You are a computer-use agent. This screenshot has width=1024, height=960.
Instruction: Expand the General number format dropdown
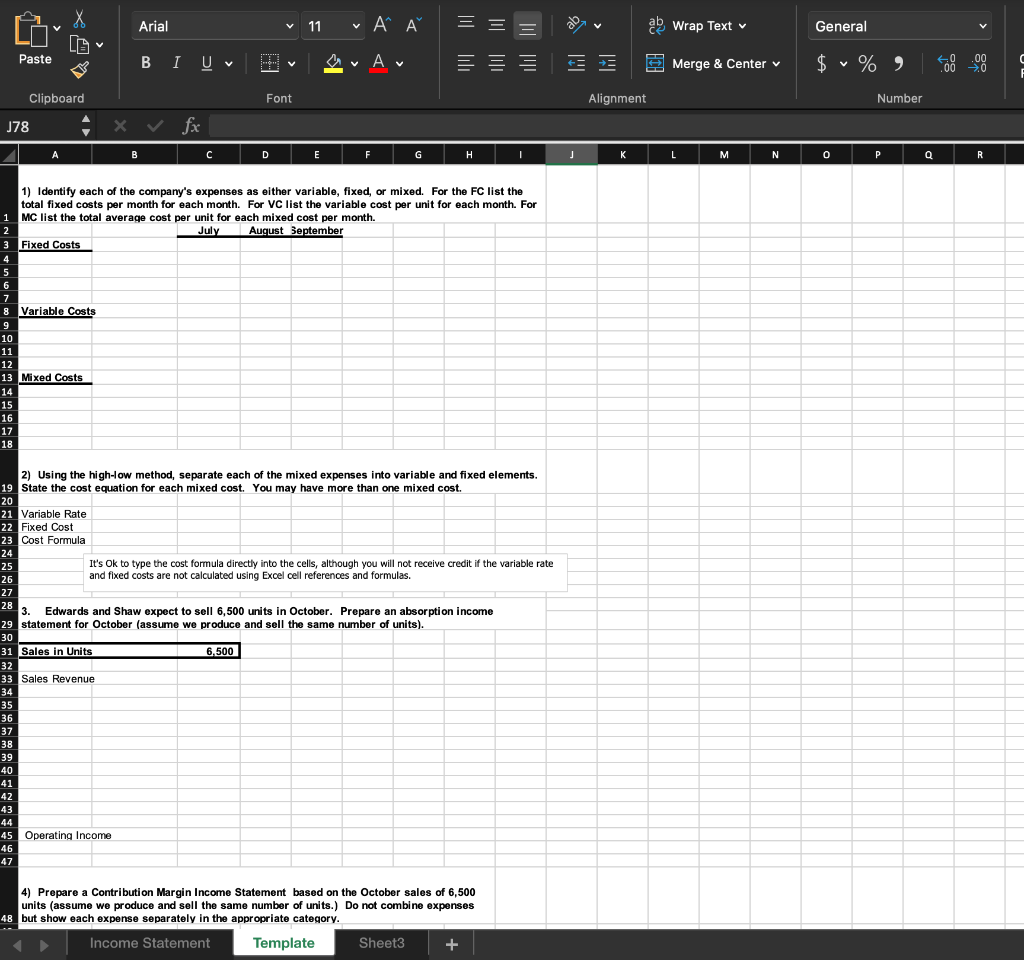tap(983, 26)
